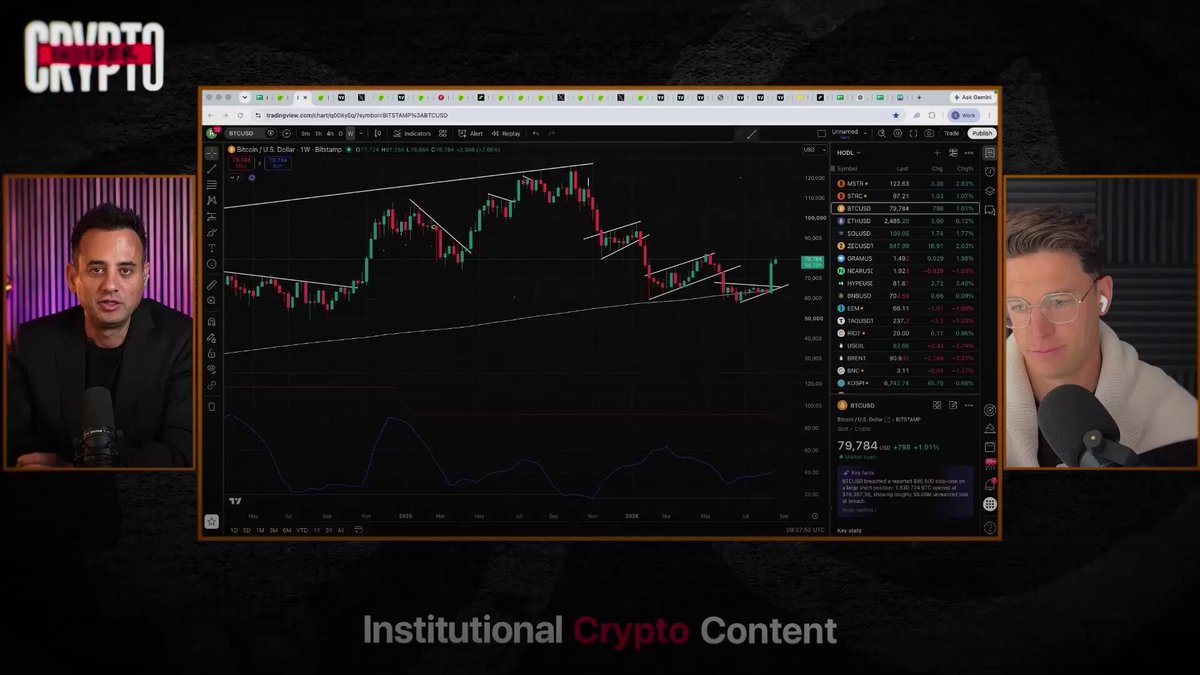The image size is (1200, 675).
Task: Toggle magnet mode for drawings
Action: point(211,322)
